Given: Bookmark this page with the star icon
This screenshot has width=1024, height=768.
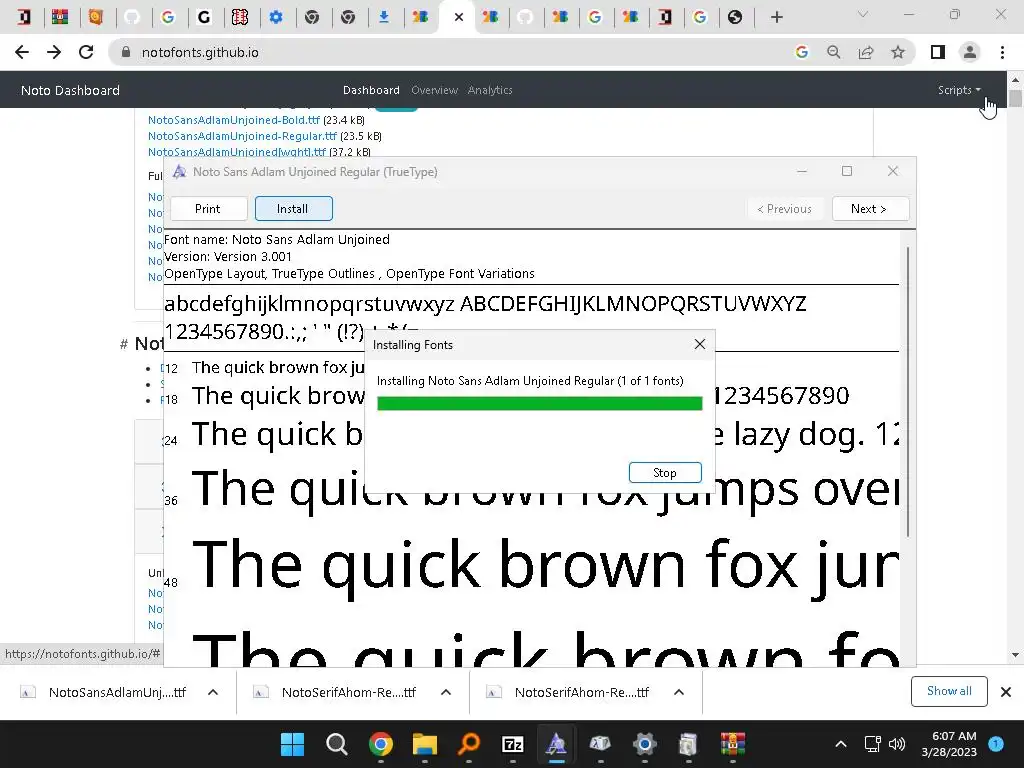Looking at the screenshot, I should [x=898, y=52].
